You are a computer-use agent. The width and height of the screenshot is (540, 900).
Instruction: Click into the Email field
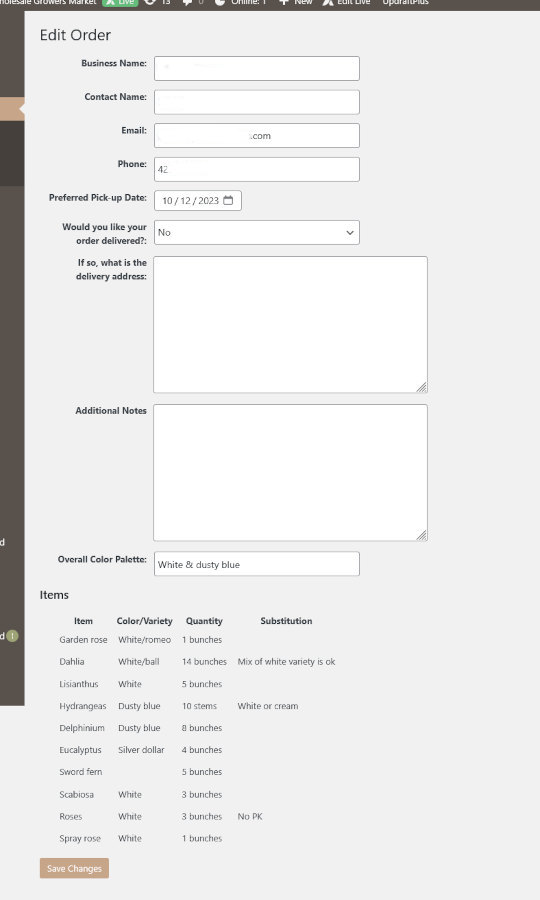(257, 135)
